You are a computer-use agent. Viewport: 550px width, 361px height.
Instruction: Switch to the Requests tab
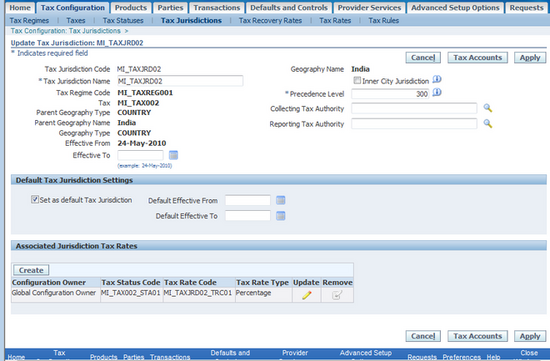(526, 8)
